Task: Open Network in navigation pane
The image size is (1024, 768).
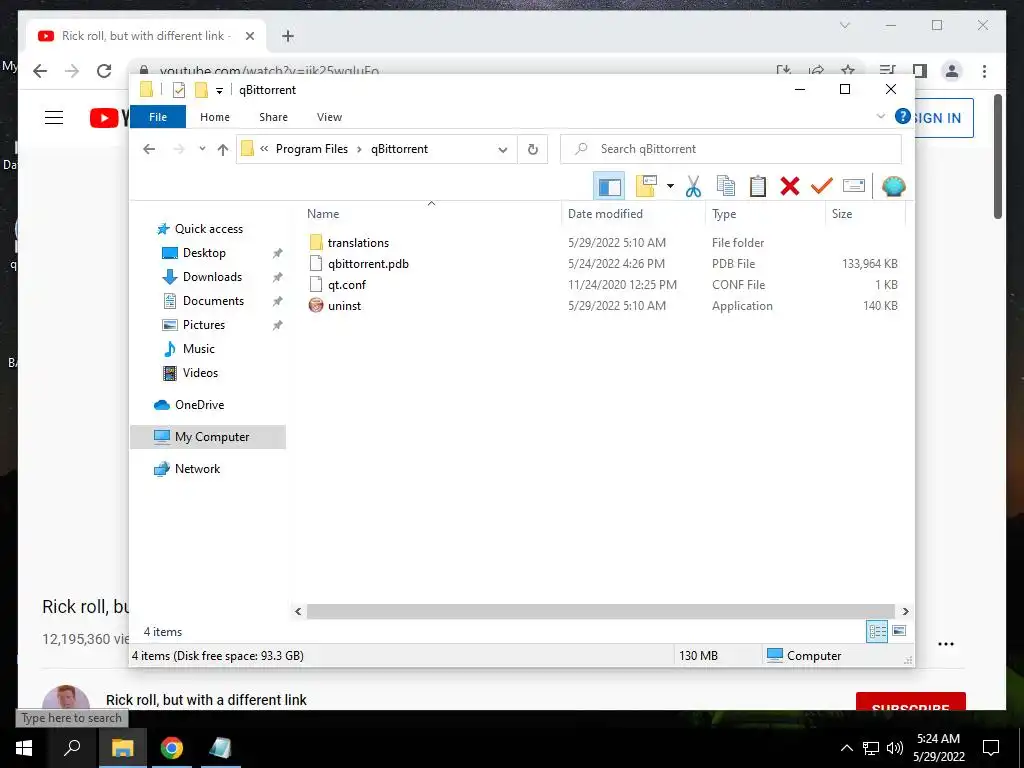Action: 197,469
